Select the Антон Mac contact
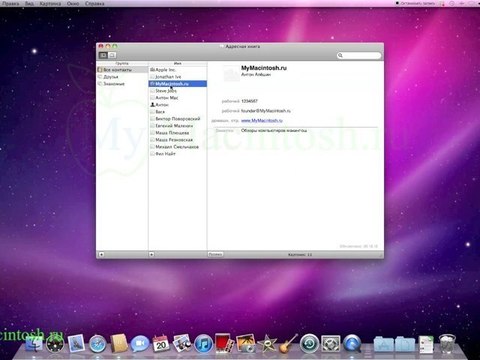The image size is (480, 360). click(178, 98)
